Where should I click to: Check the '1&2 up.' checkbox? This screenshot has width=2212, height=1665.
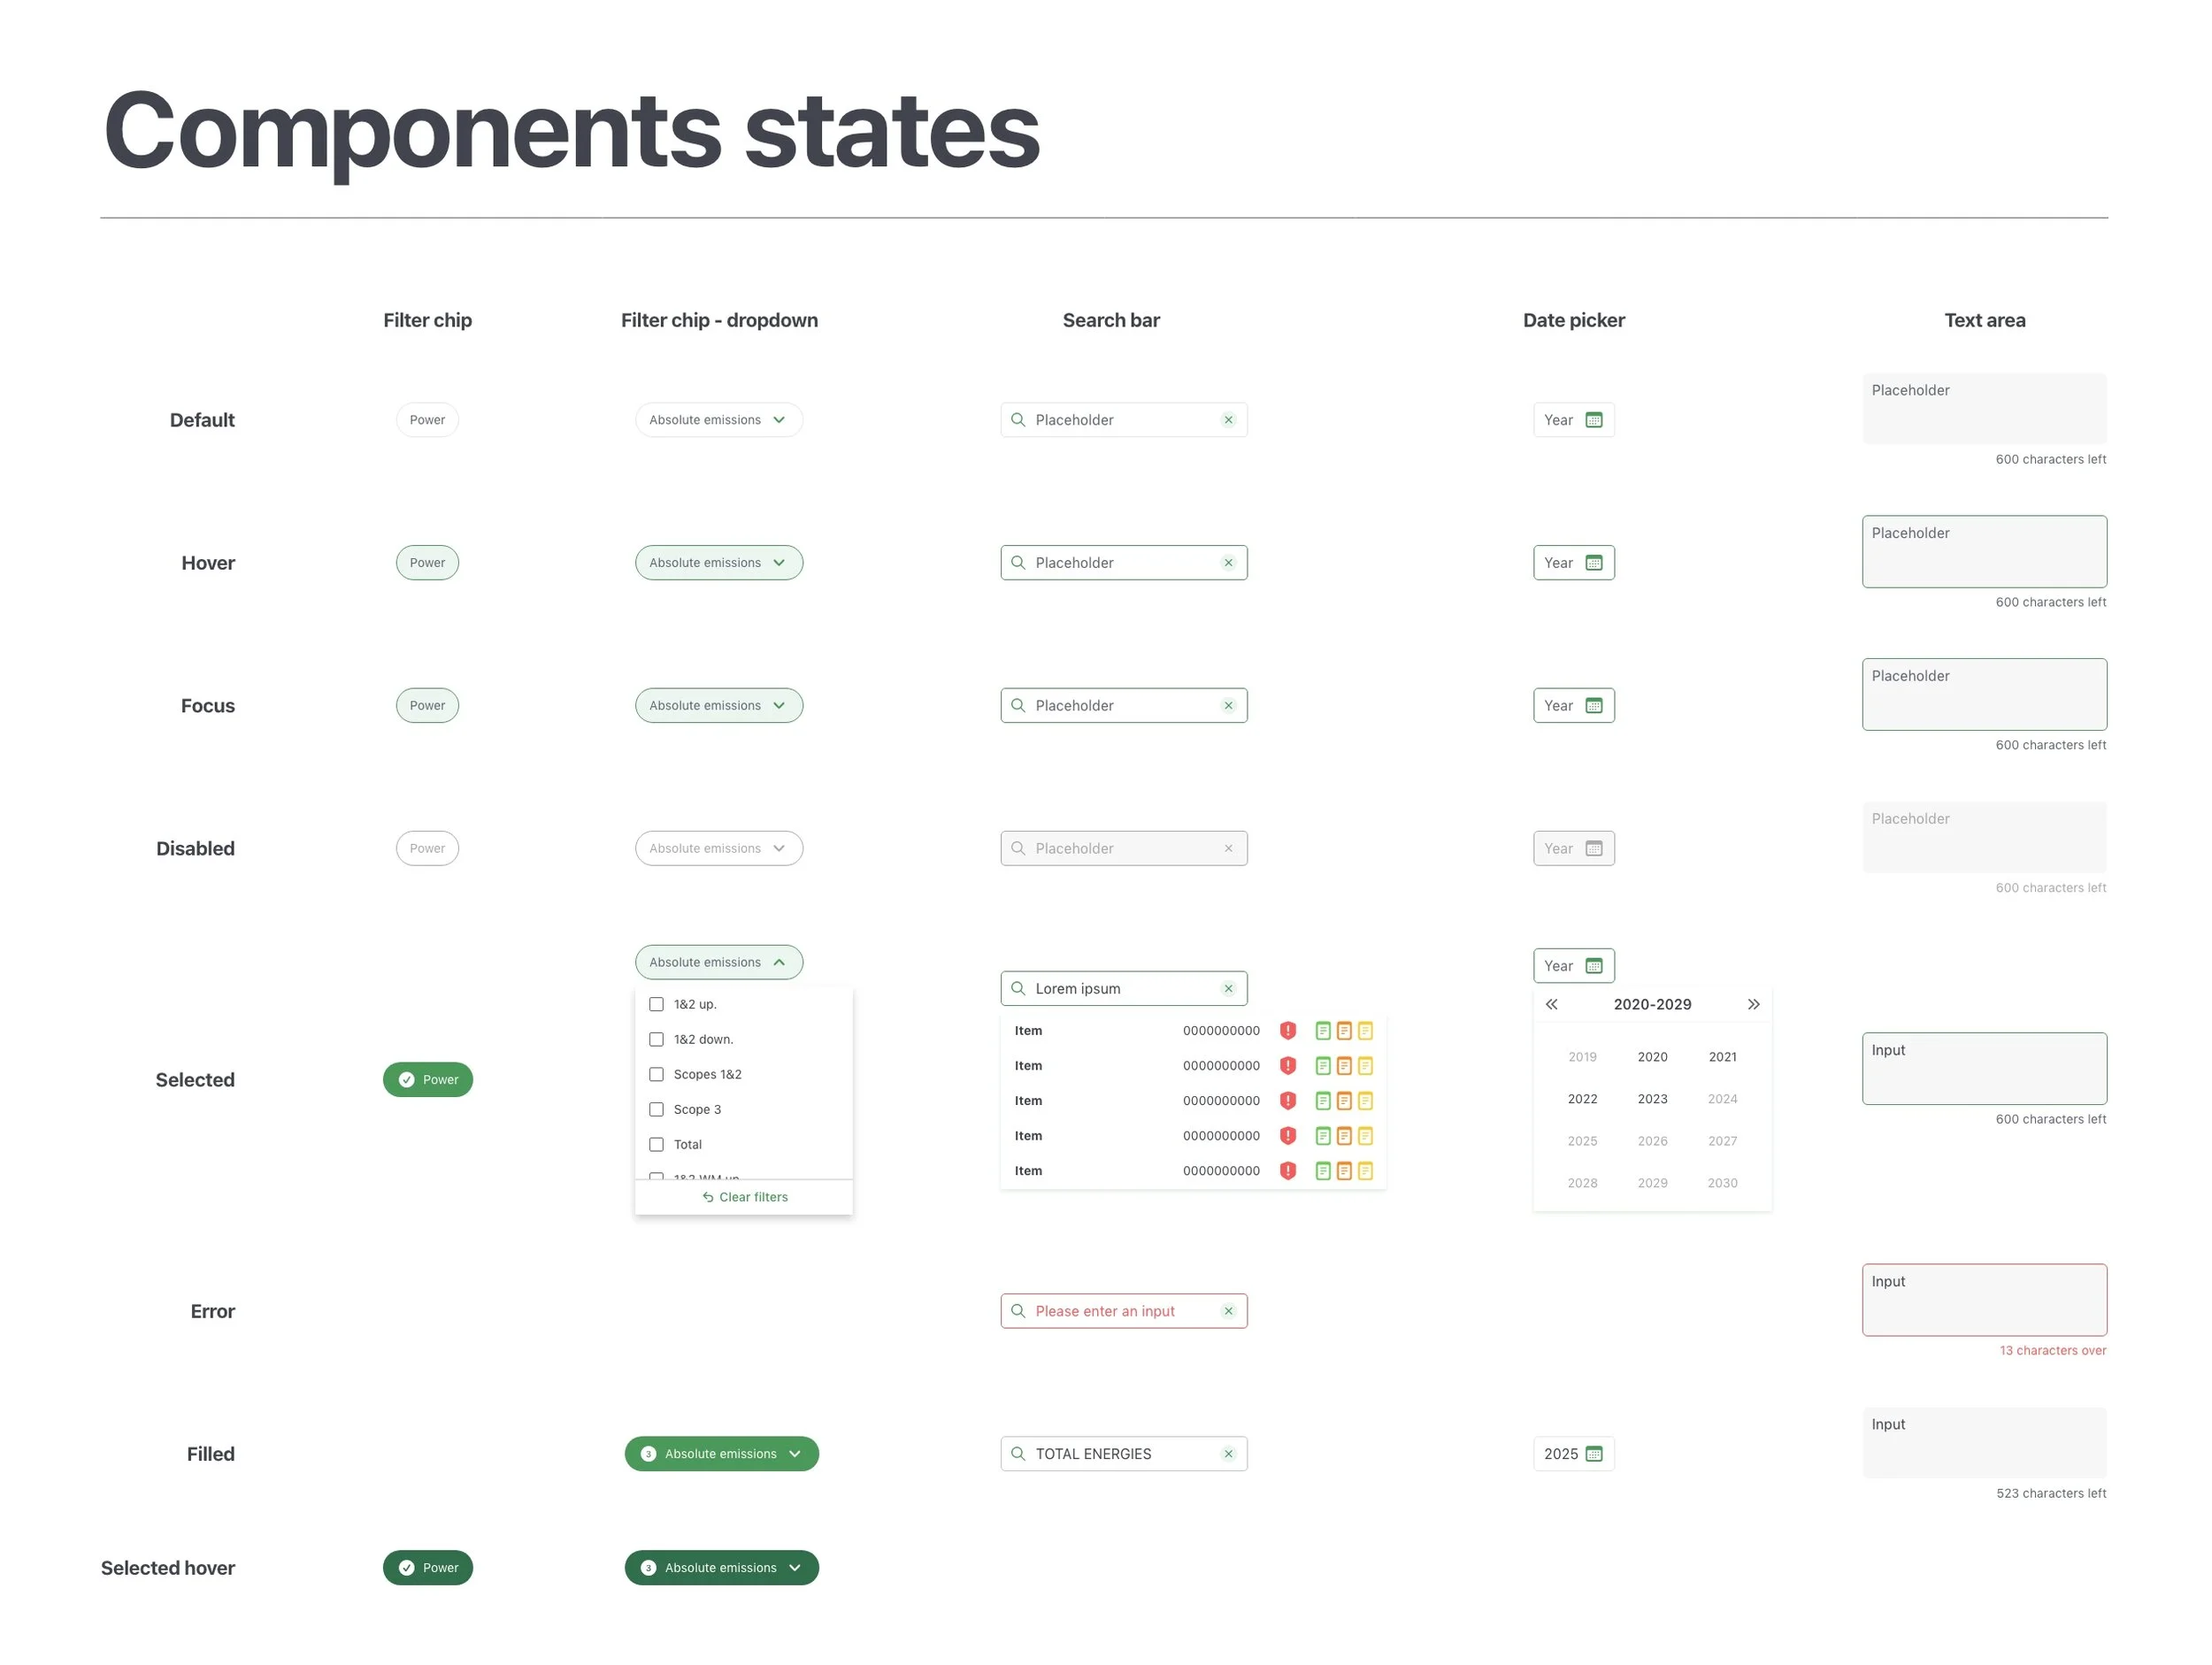tap(656, 1004)
